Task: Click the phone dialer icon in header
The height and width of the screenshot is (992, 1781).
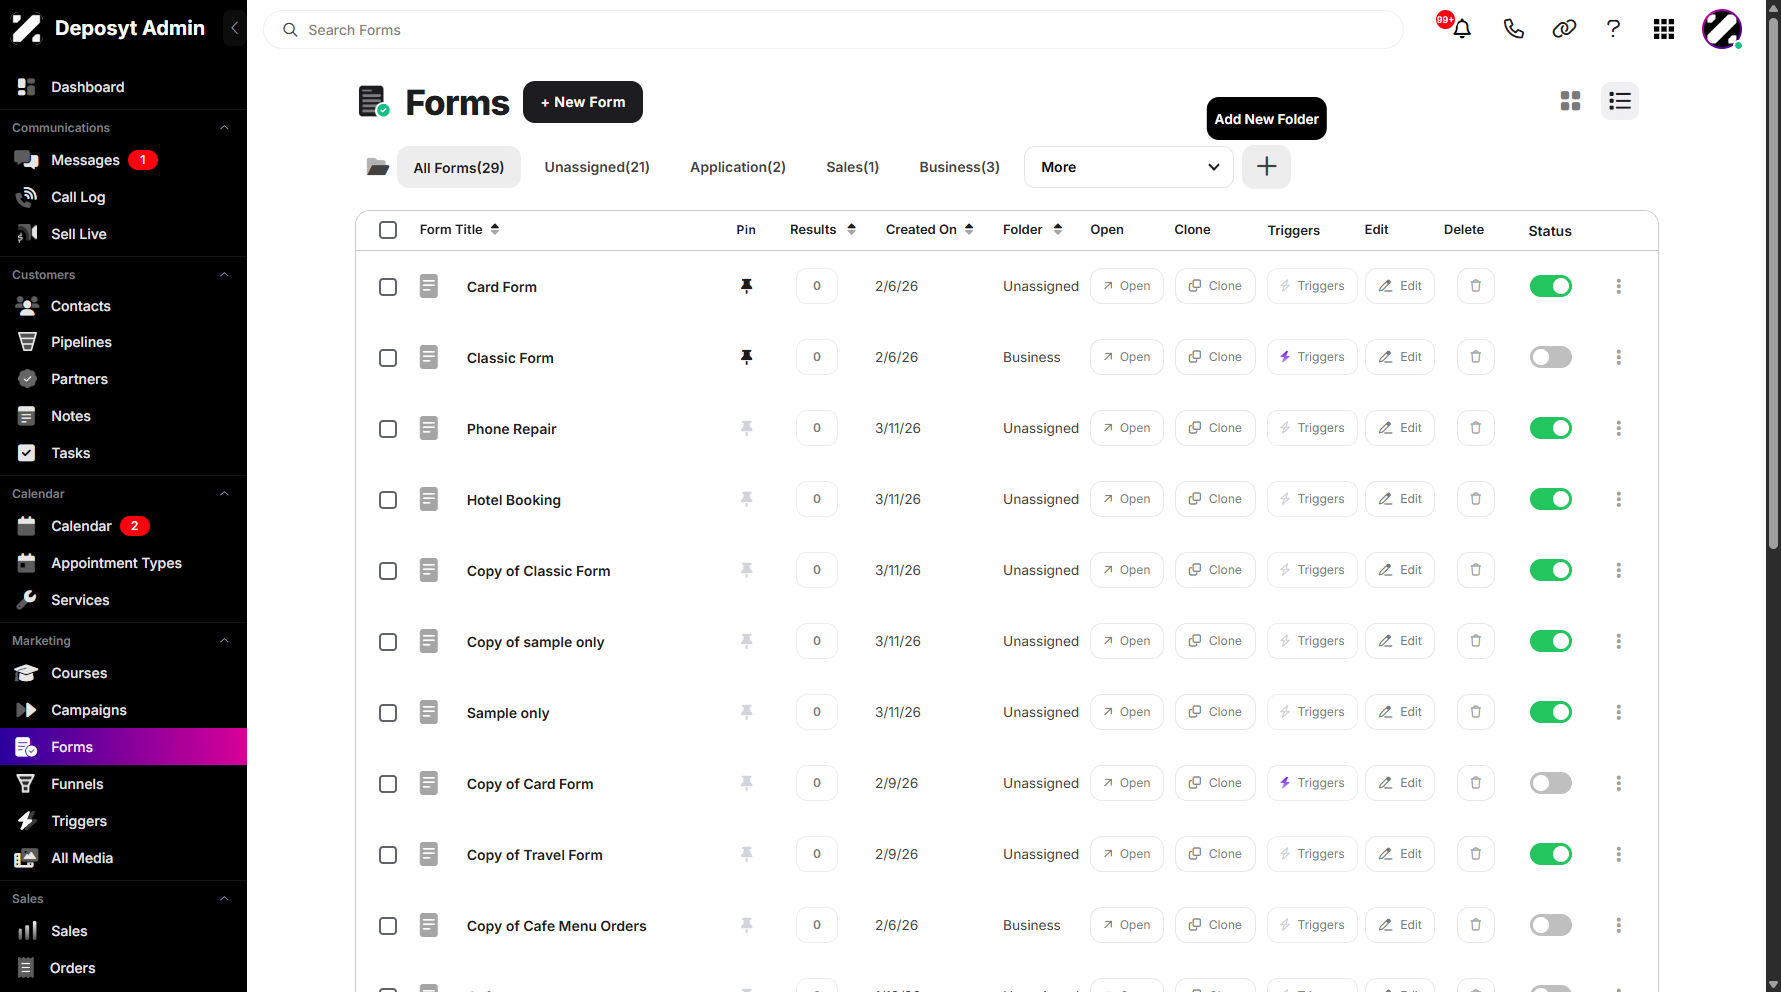Action: click(x=1513, y=29)
